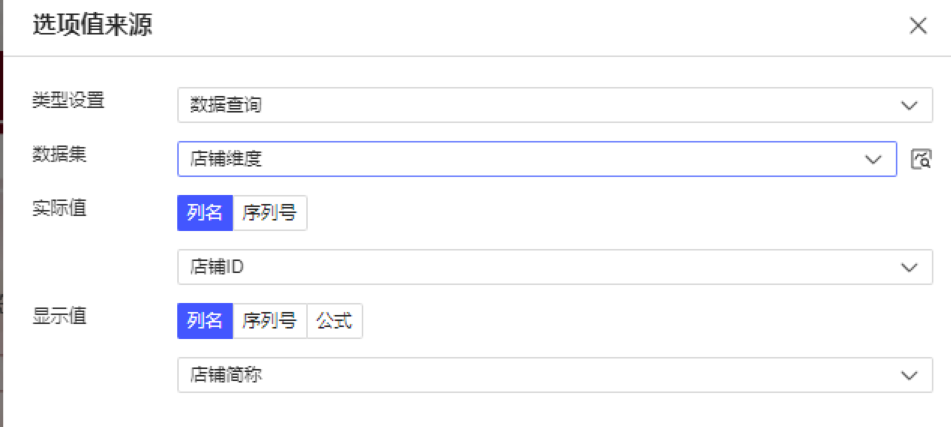Choose 公式 option for 显示值
Image resolution: width=951 pixels, height=427 pixels.
(x=335, y=321)
